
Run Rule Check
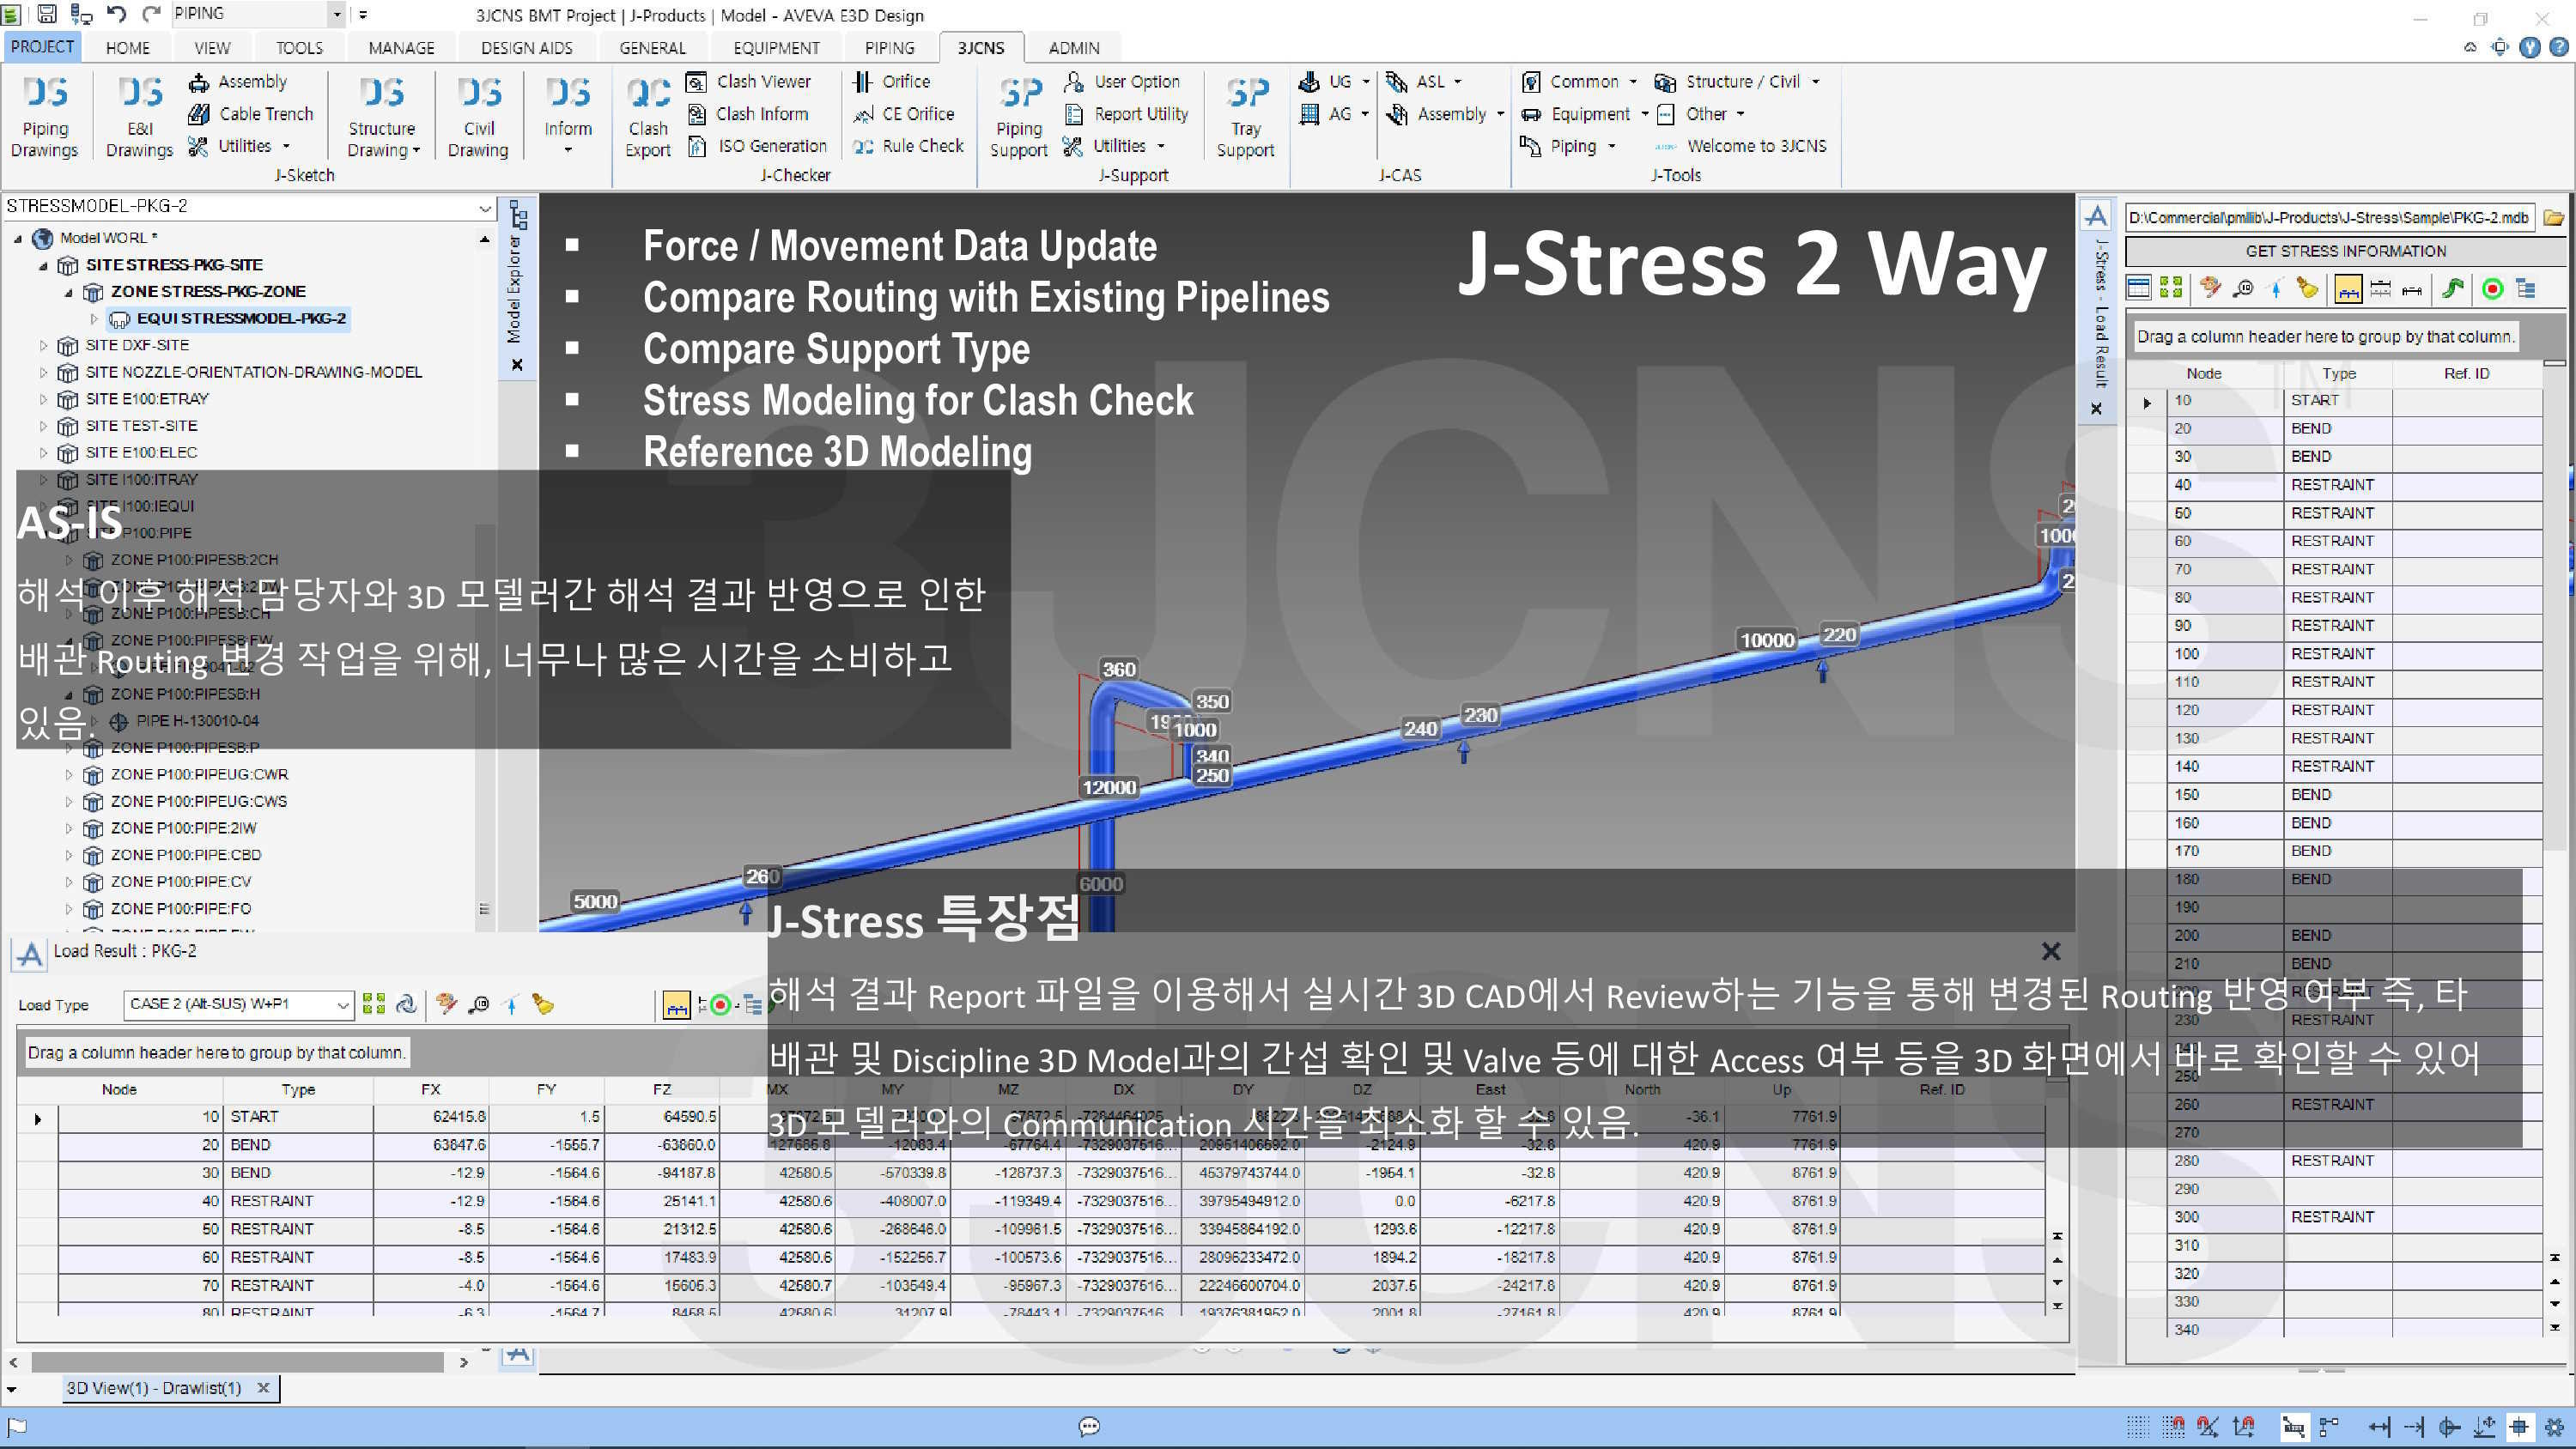[908, 146]
